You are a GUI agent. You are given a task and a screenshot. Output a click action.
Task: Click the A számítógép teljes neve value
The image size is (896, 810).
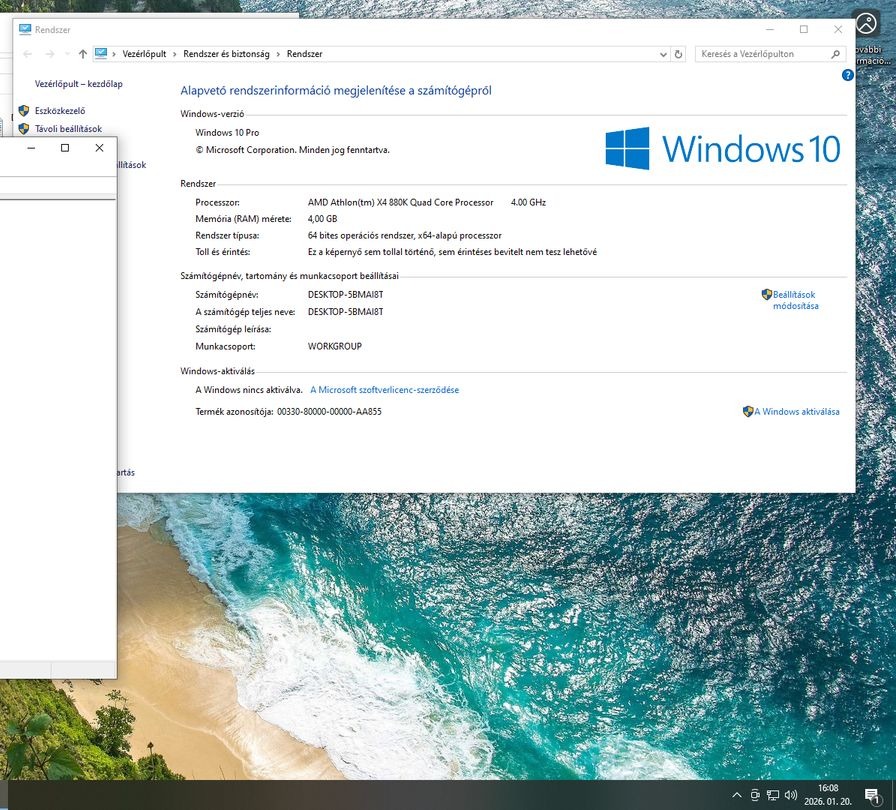click(x=345, y=312)
